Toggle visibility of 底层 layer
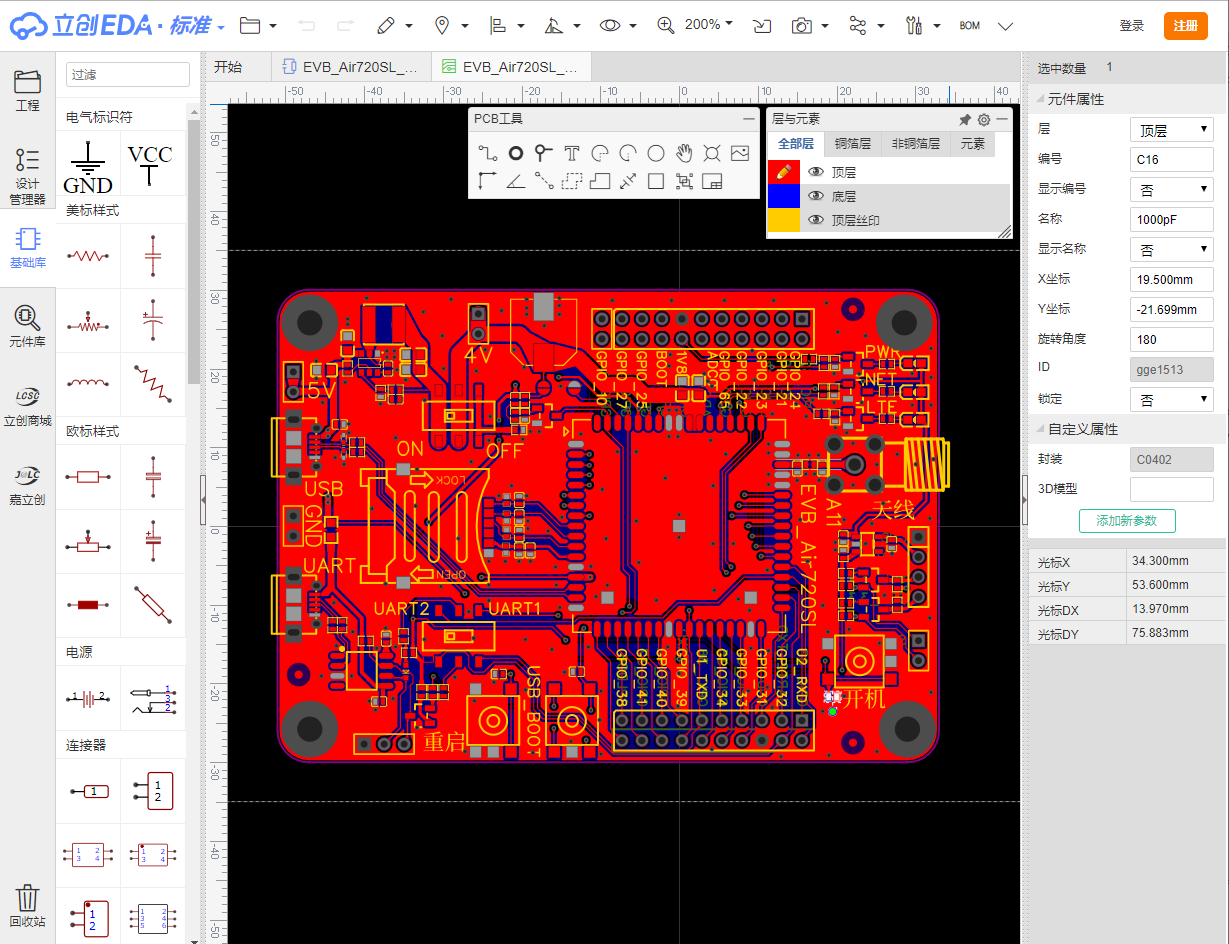 816,196
